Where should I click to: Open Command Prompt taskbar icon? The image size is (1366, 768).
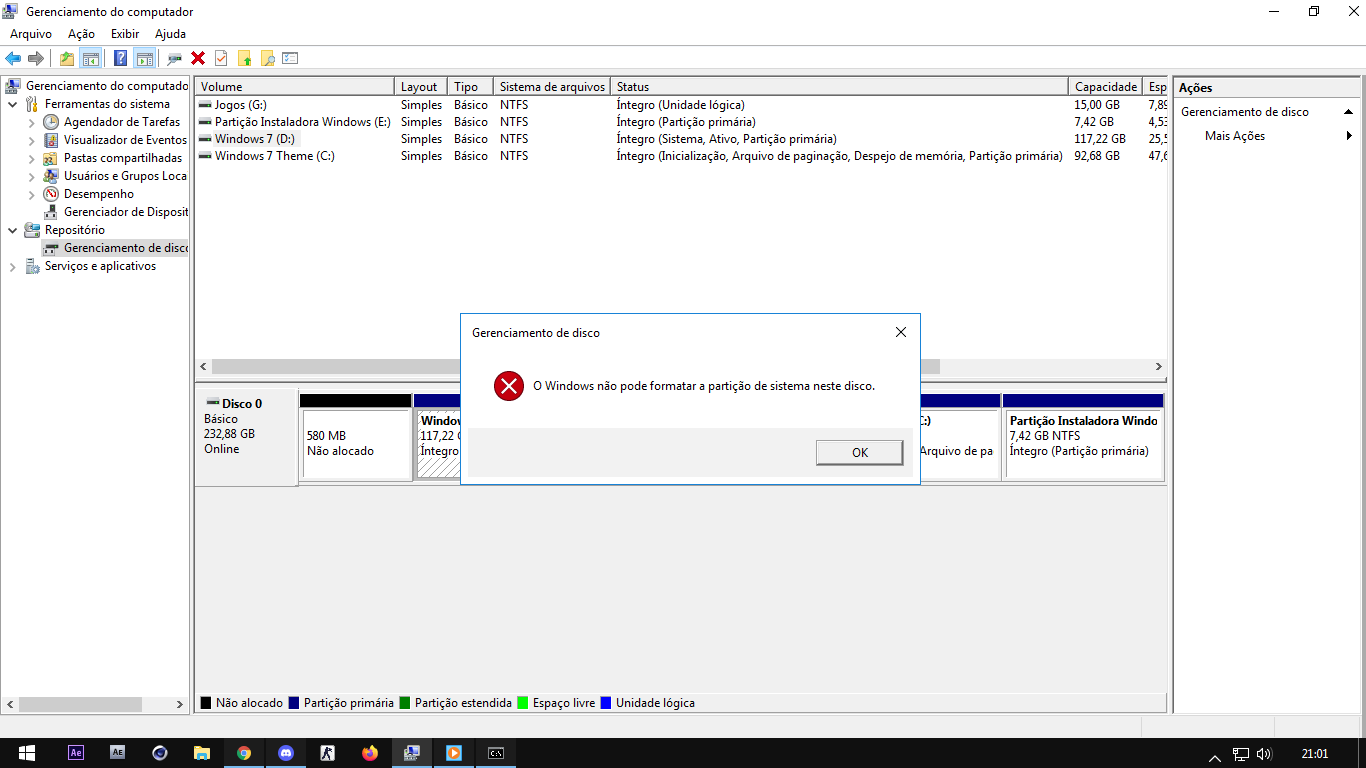[496, 753]
